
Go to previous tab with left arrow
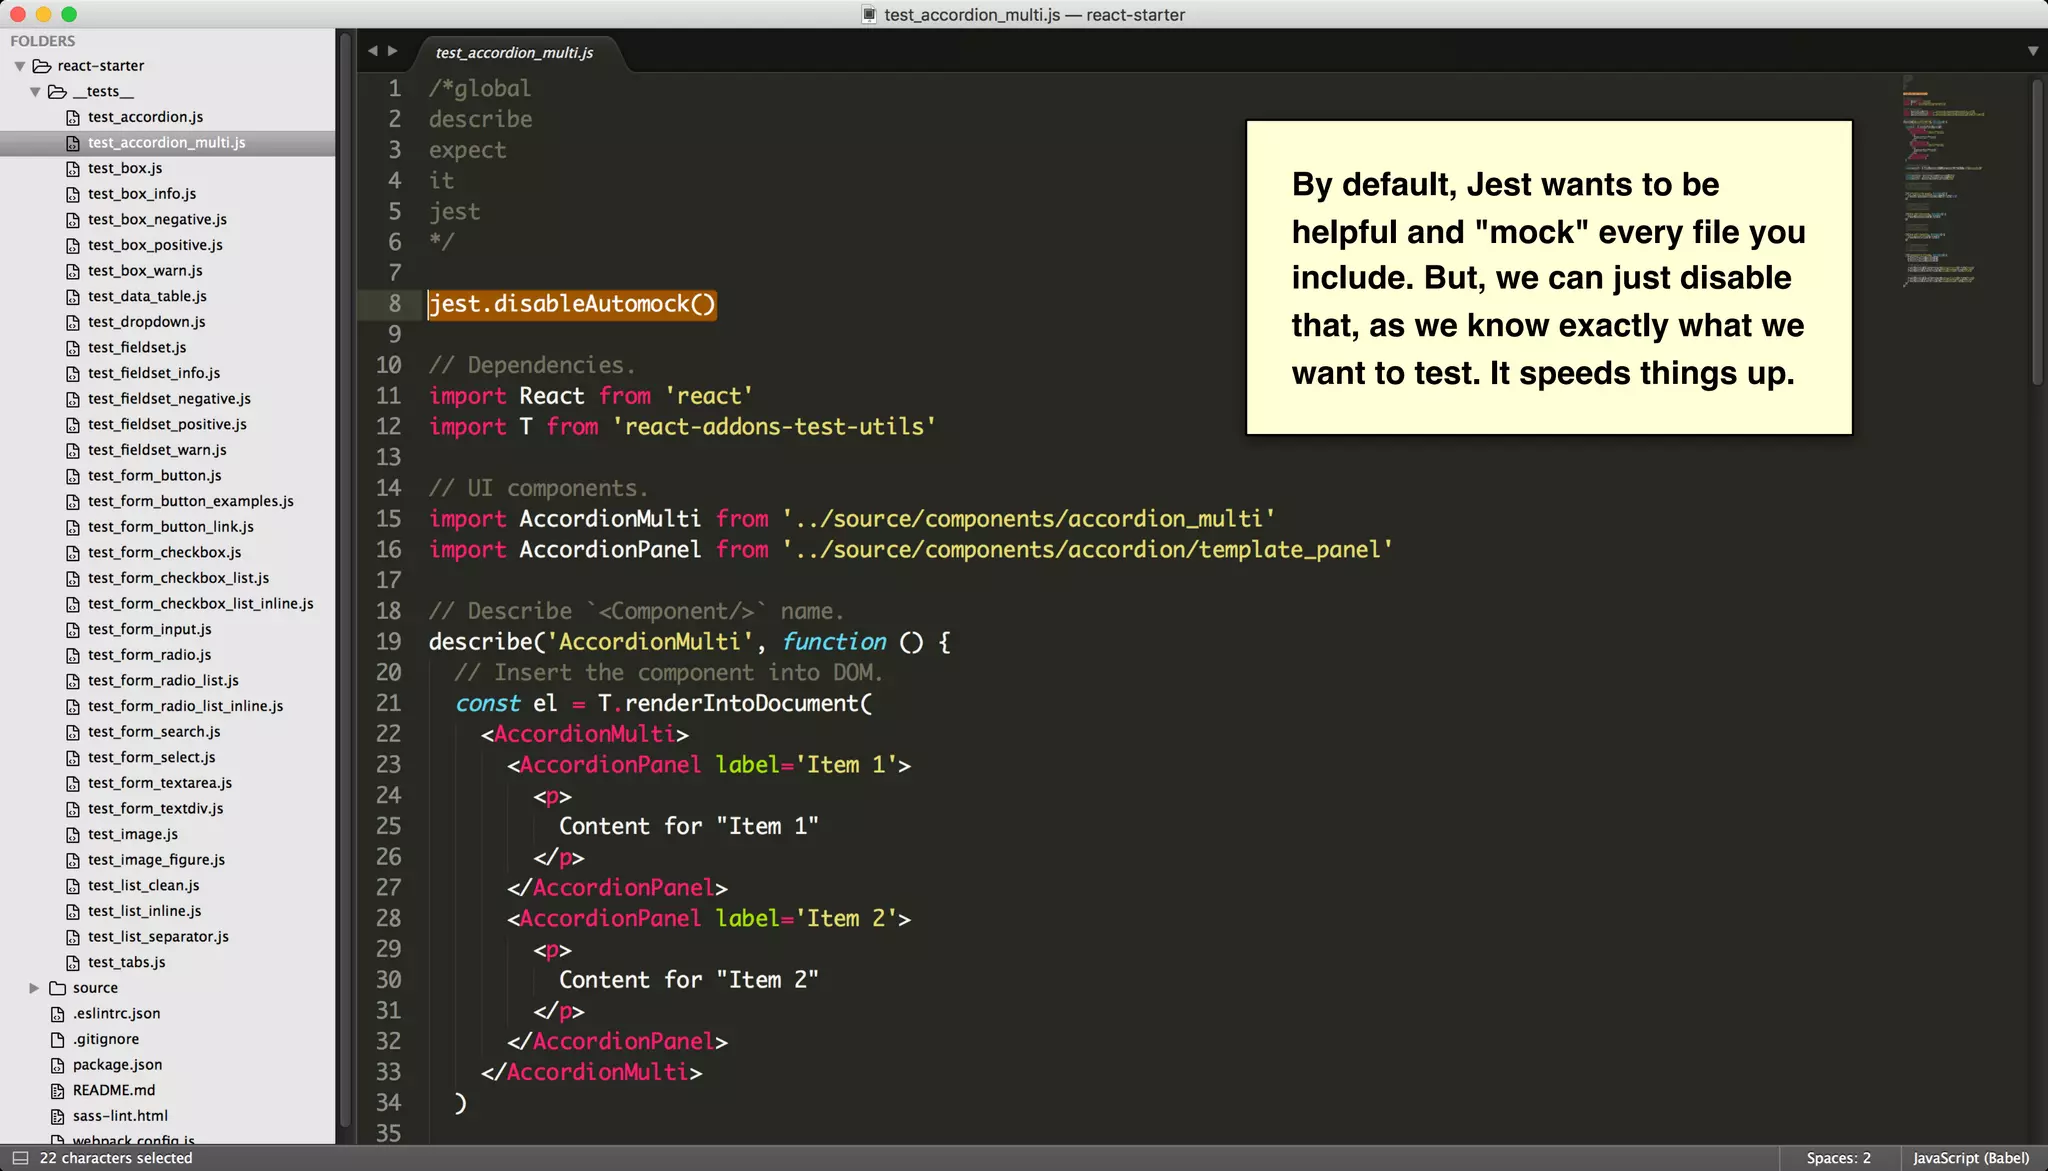[x=372, y=51]
